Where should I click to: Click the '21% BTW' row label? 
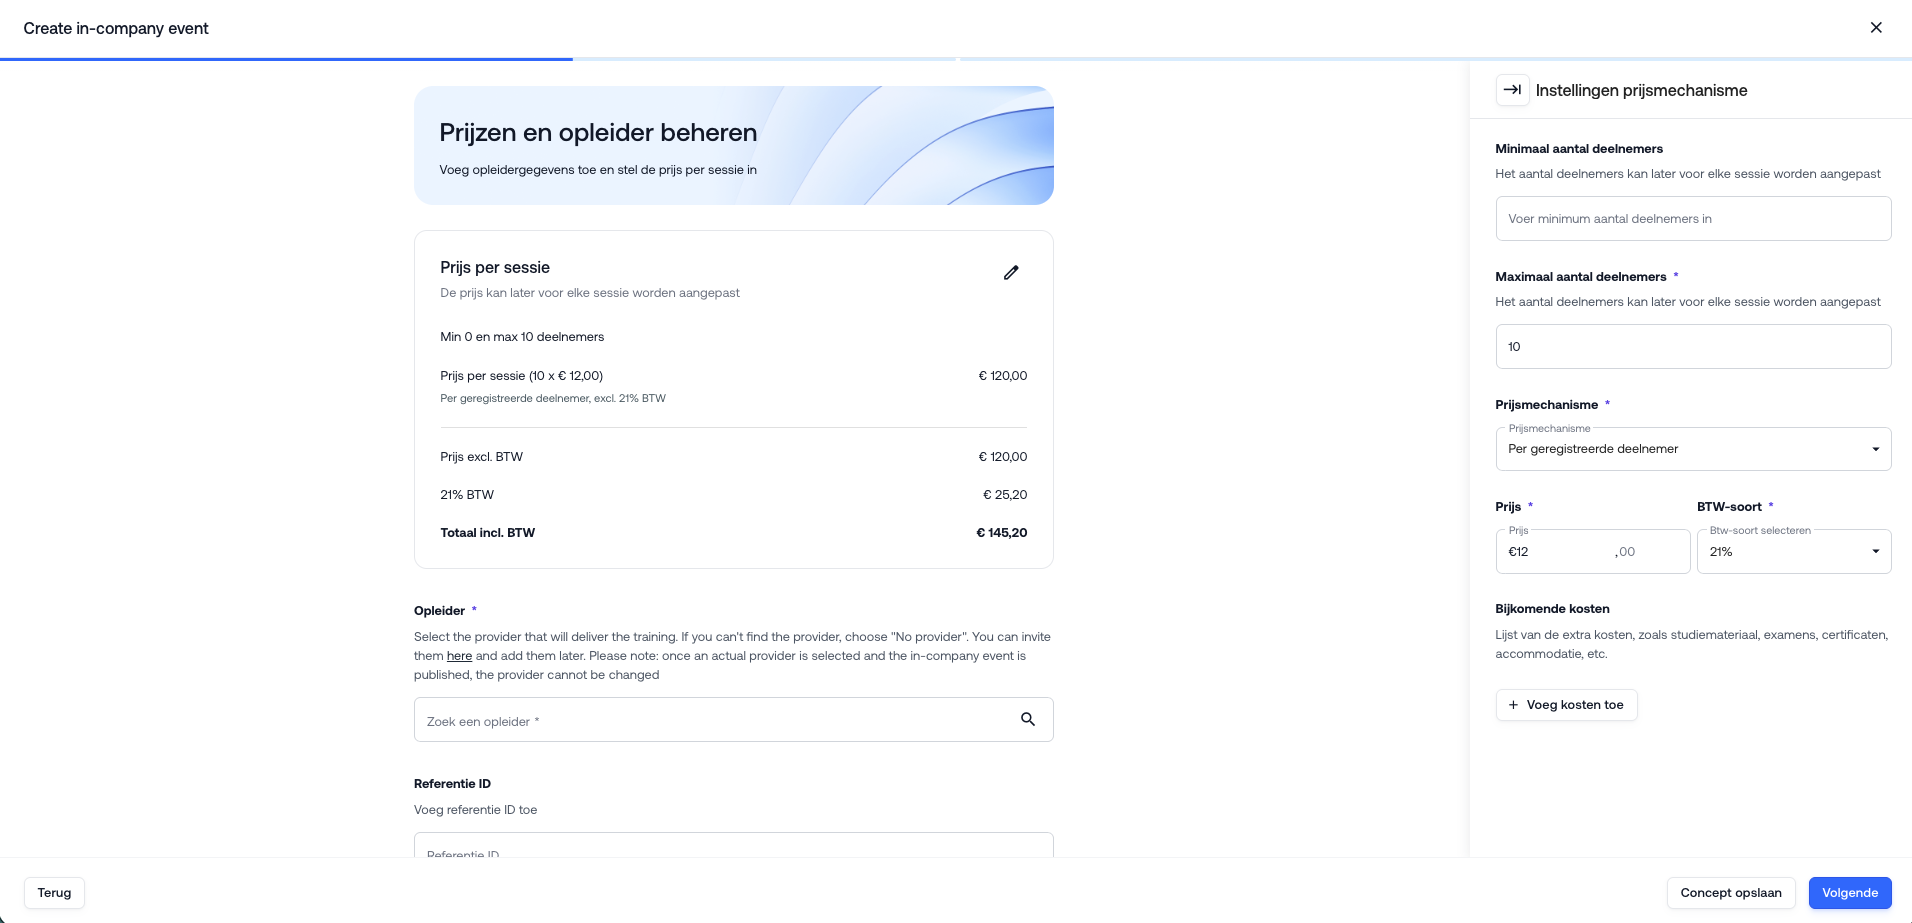(467, 495)
